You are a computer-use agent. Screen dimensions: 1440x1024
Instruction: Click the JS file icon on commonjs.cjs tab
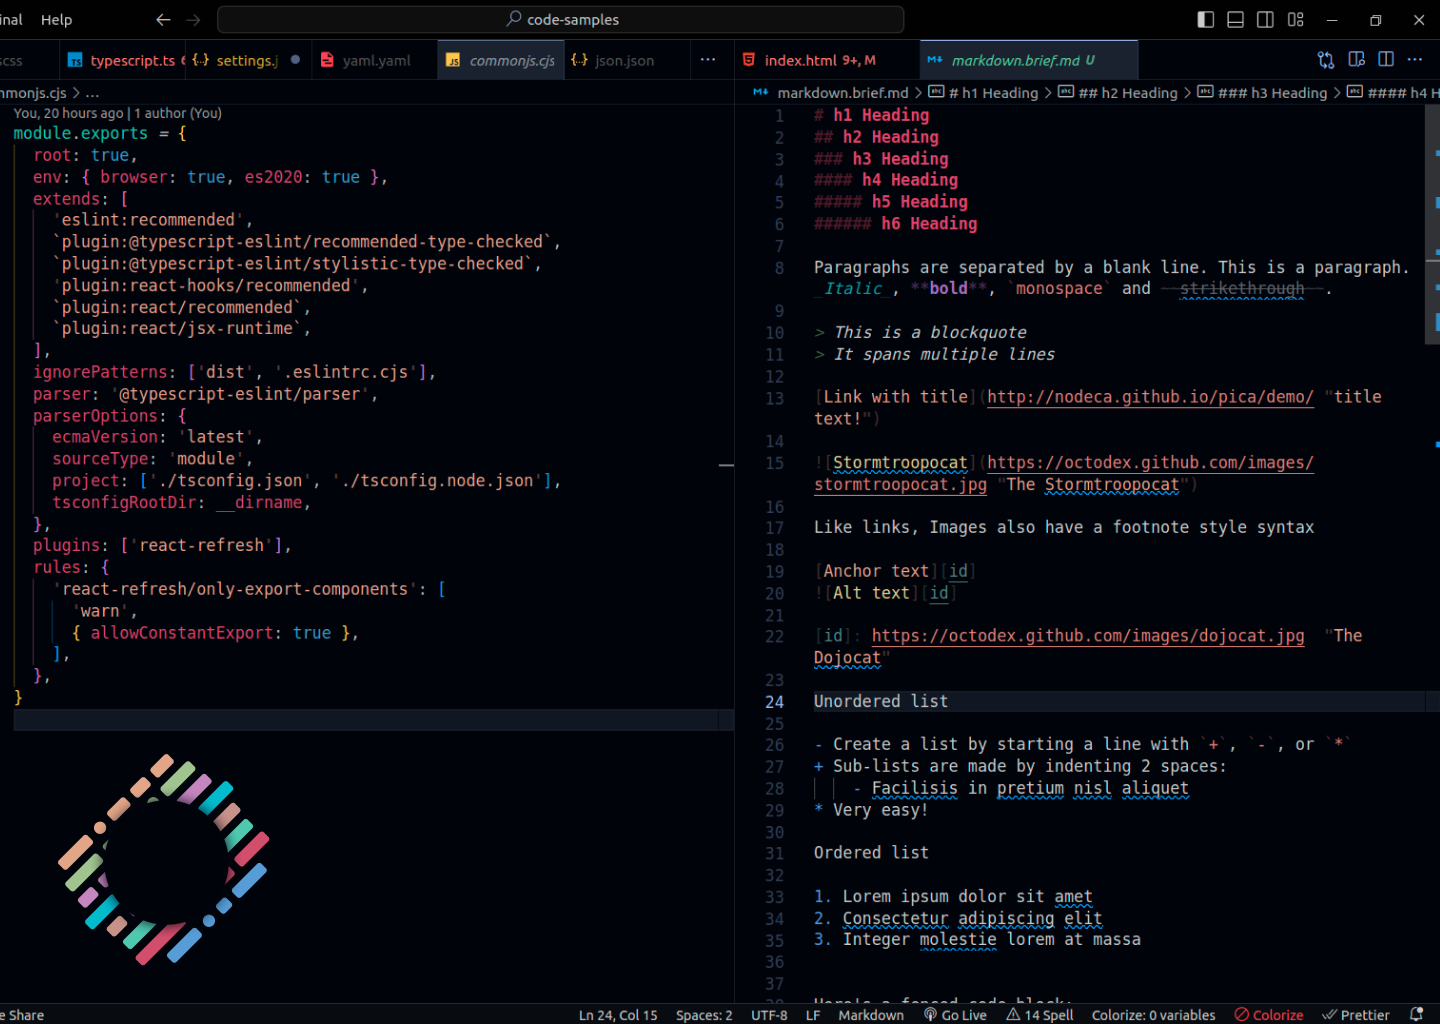[453, 61]
